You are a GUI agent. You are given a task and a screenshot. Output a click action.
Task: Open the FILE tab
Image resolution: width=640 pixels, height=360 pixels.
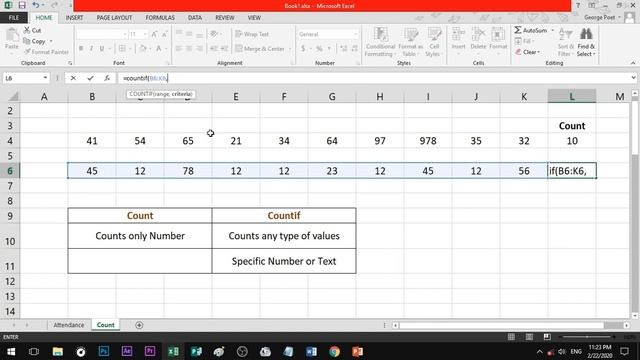coord(14,18)
